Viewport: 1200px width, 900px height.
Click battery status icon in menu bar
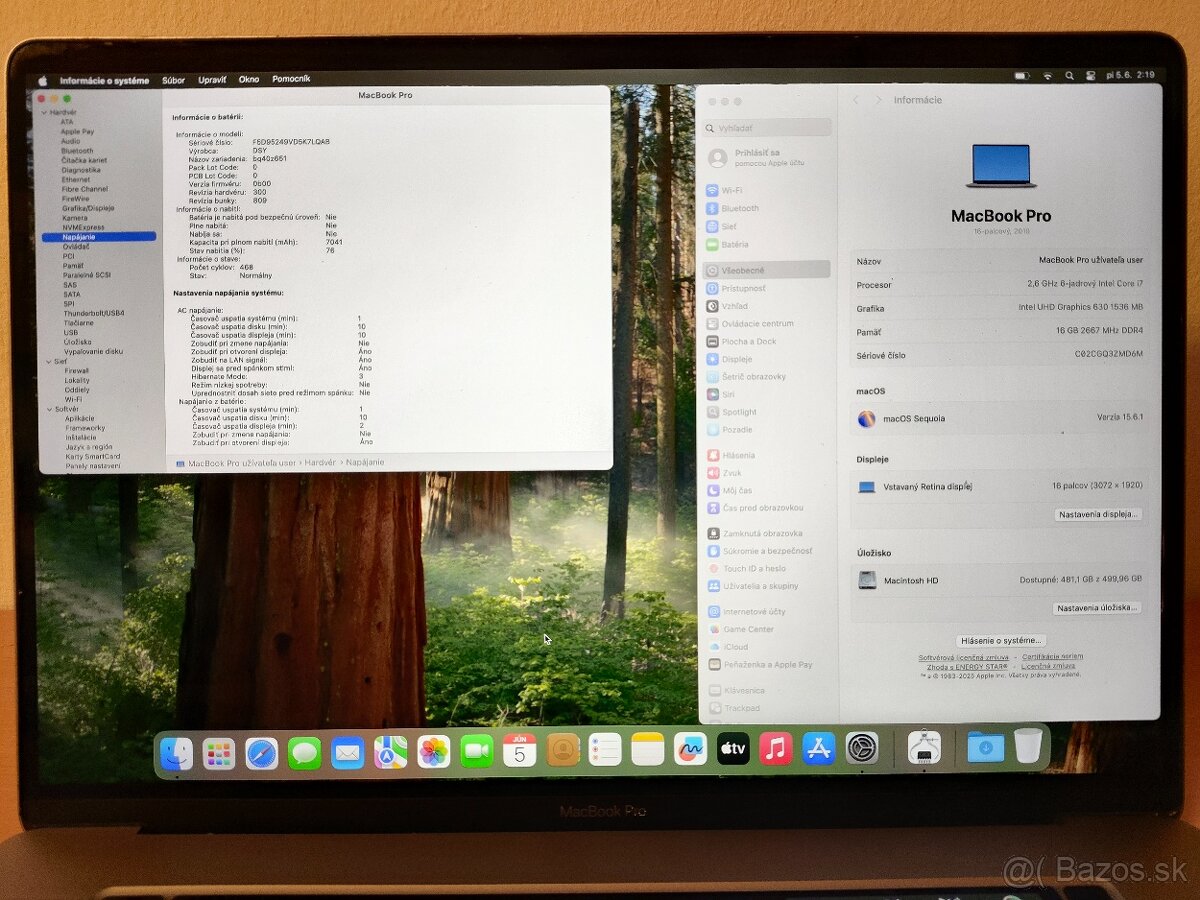click(x=1021, y=75)
